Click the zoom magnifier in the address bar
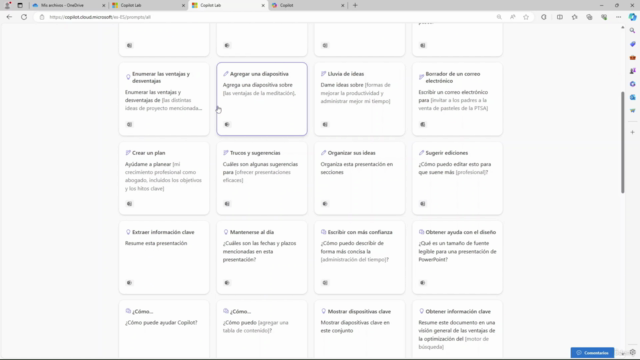Viewport: 640px width, 360px height. point(499,17)
